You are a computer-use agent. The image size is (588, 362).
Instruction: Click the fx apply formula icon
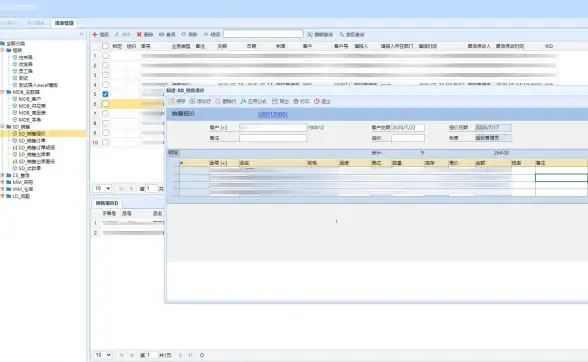(243, 101)
